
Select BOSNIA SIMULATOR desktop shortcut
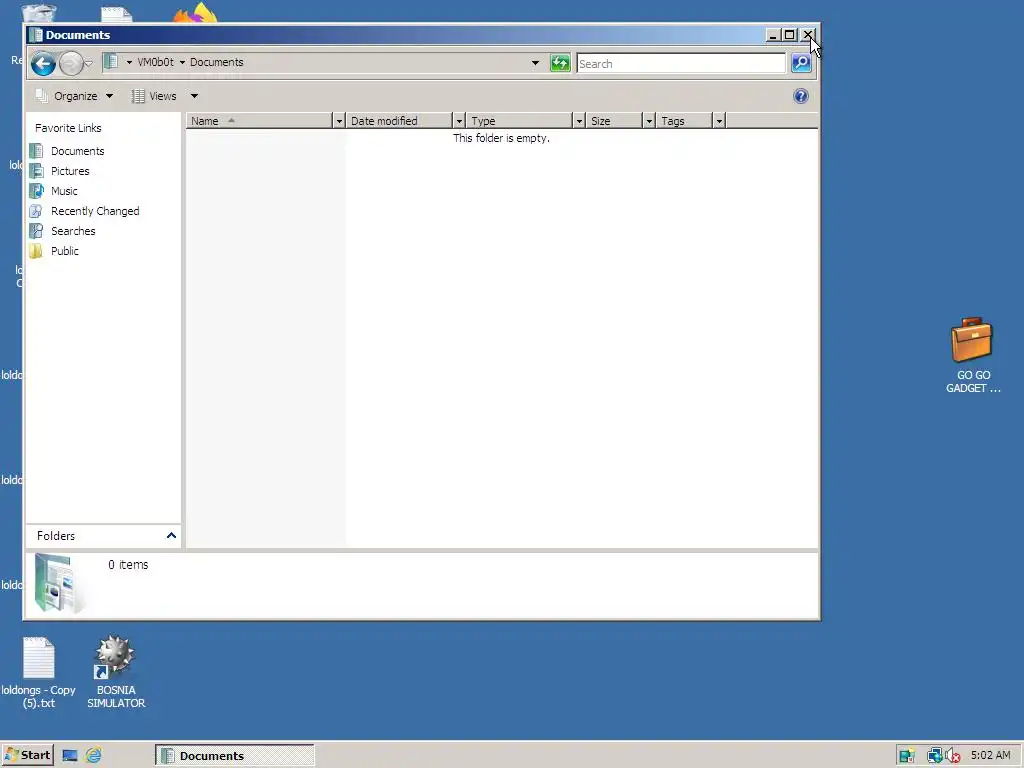click(116, 671)
